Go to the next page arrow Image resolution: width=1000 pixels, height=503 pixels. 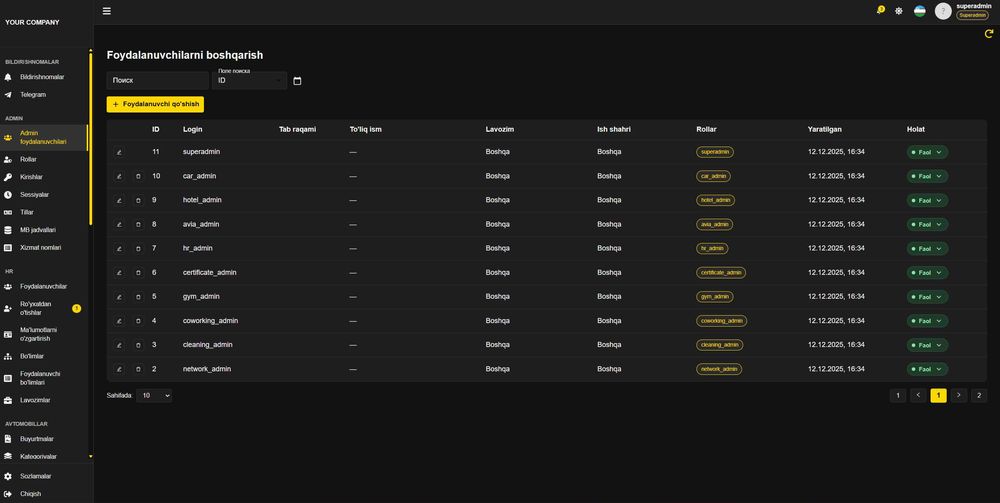(959, 395)
